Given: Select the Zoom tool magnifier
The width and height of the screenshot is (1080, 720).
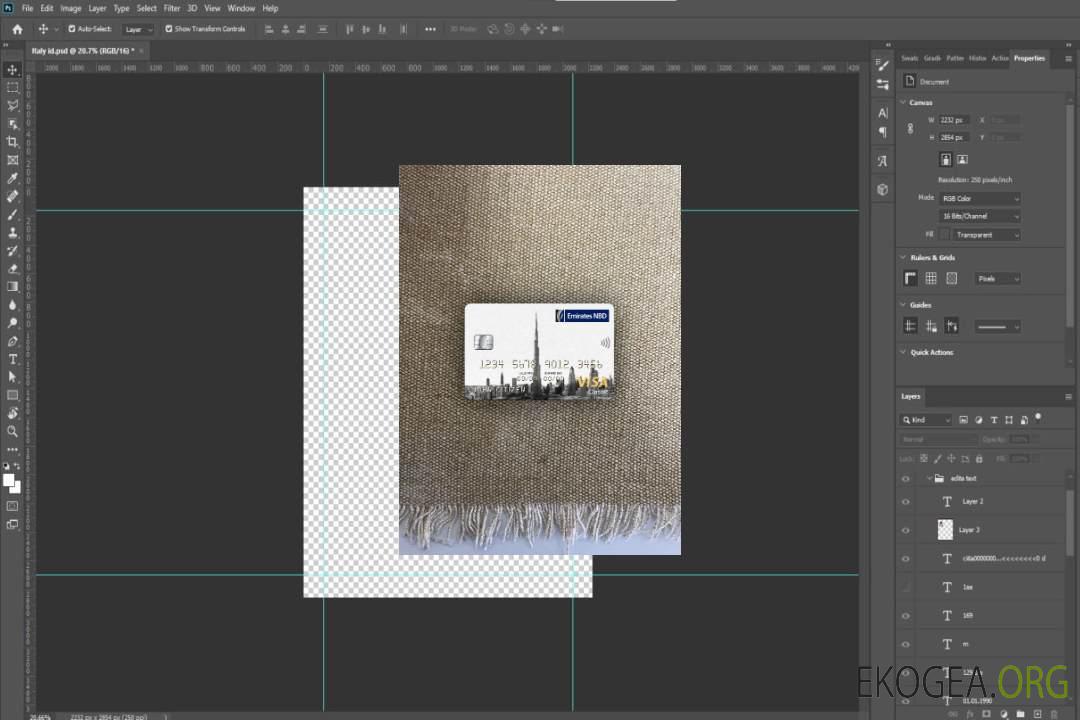Looking at the screenshot, I should [13, 431].
